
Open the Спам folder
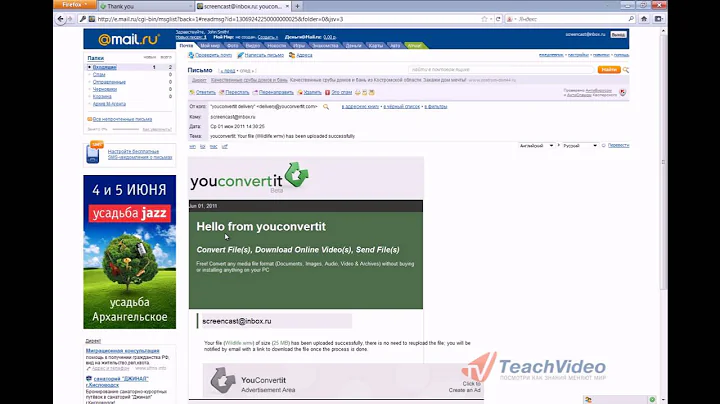[99, 74]
